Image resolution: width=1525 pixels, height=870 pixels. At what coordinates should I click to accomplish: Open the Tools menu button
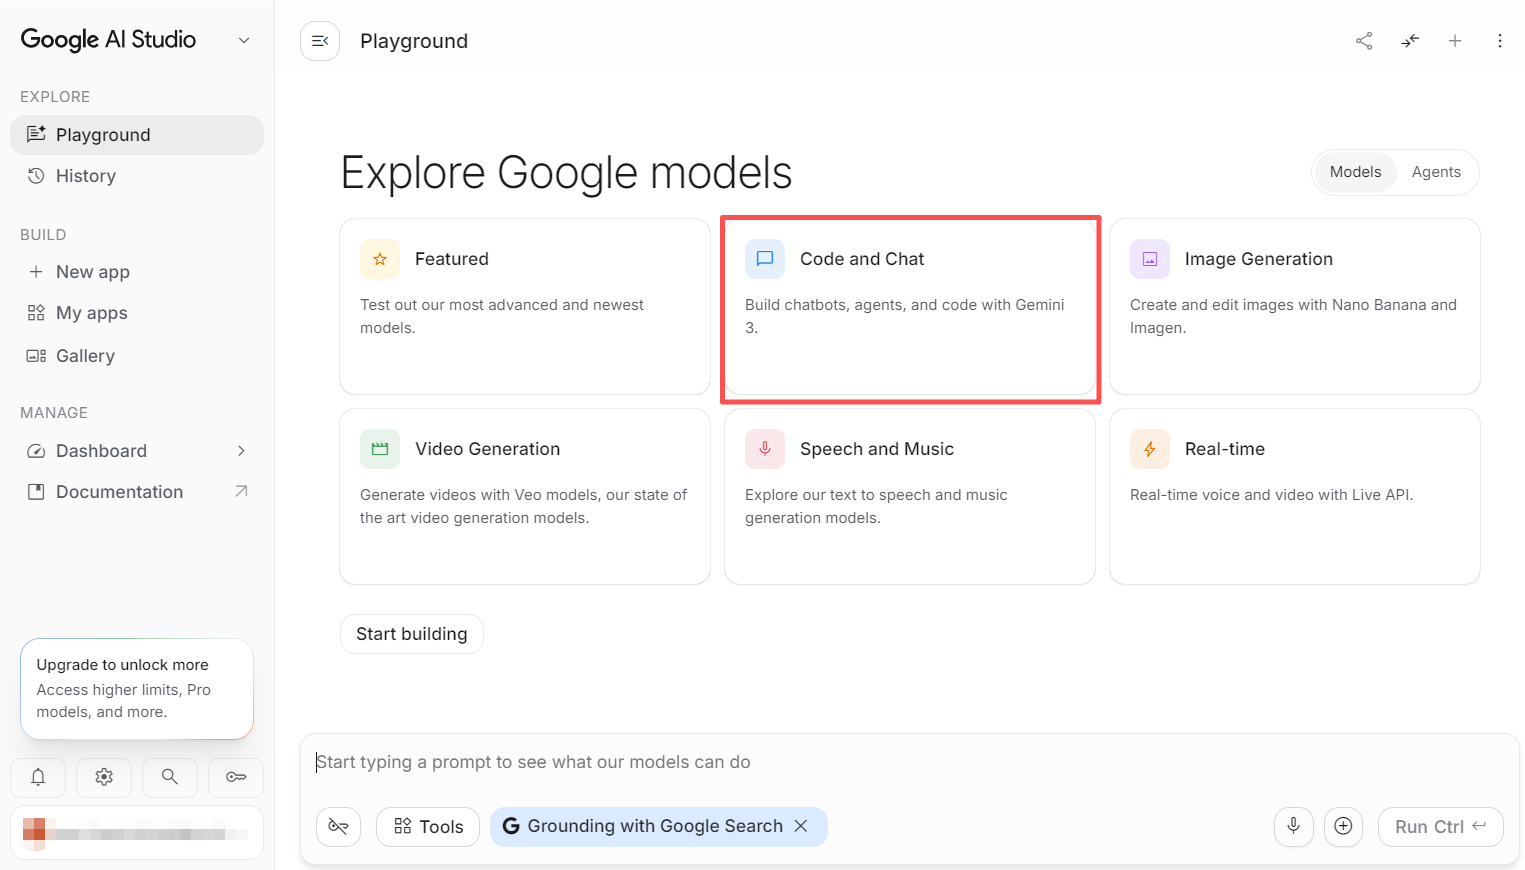(x=428, y=827)
